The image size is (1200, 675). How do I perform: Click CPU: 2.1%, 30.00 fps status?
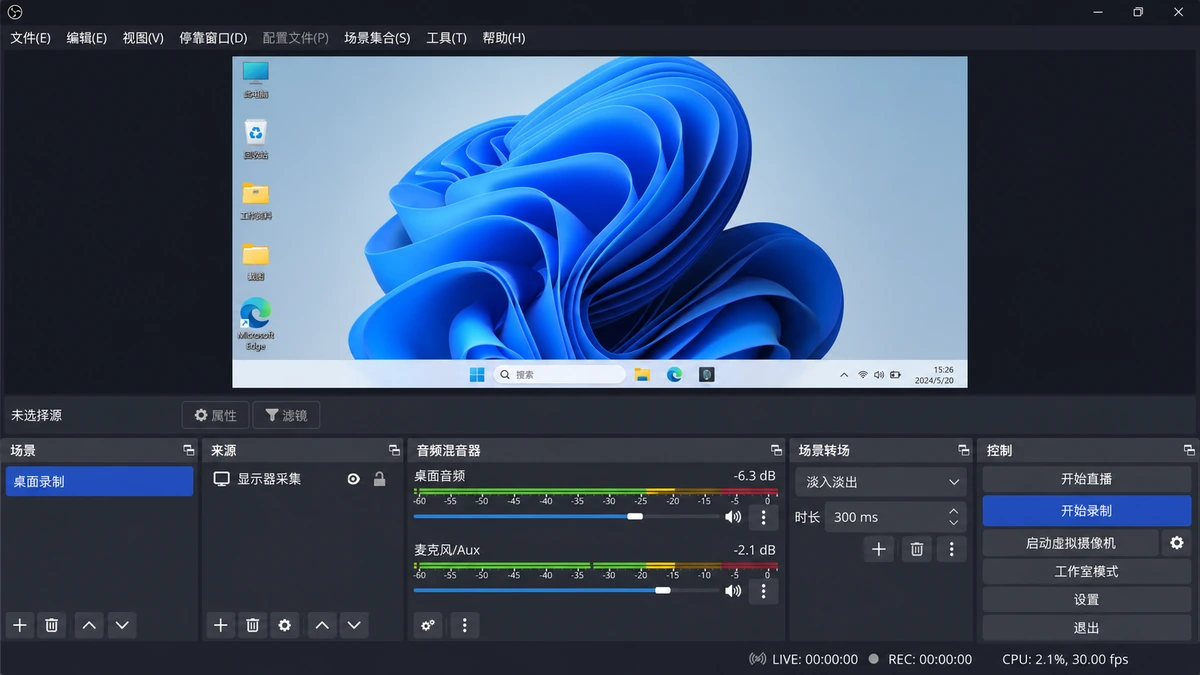pyautogui.click(x=1065, y=659)
